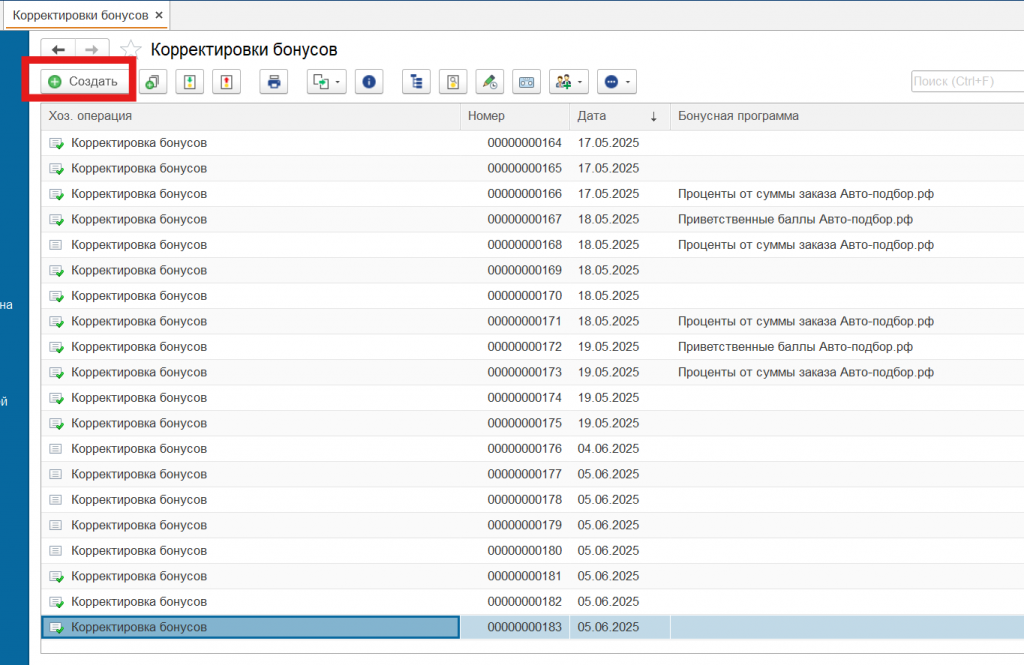Open the document structure tree icon
1024x665 pixels.
click(417, 82)
